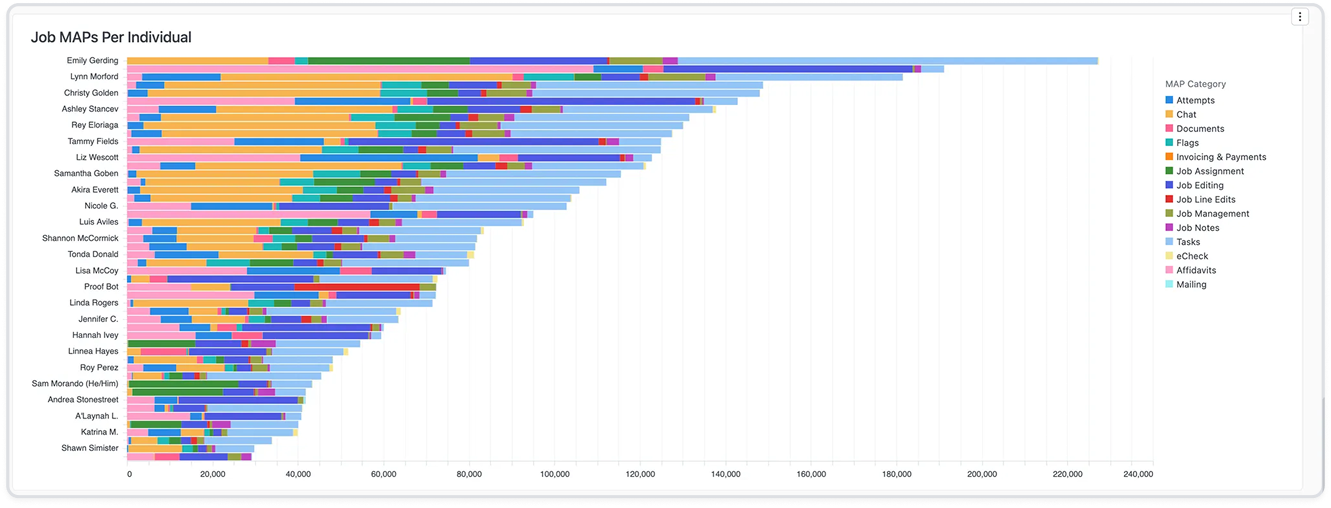Click the Job Editing legend entry
The height and width of the screenshot is (508, 1331).
pos(1200,185)
